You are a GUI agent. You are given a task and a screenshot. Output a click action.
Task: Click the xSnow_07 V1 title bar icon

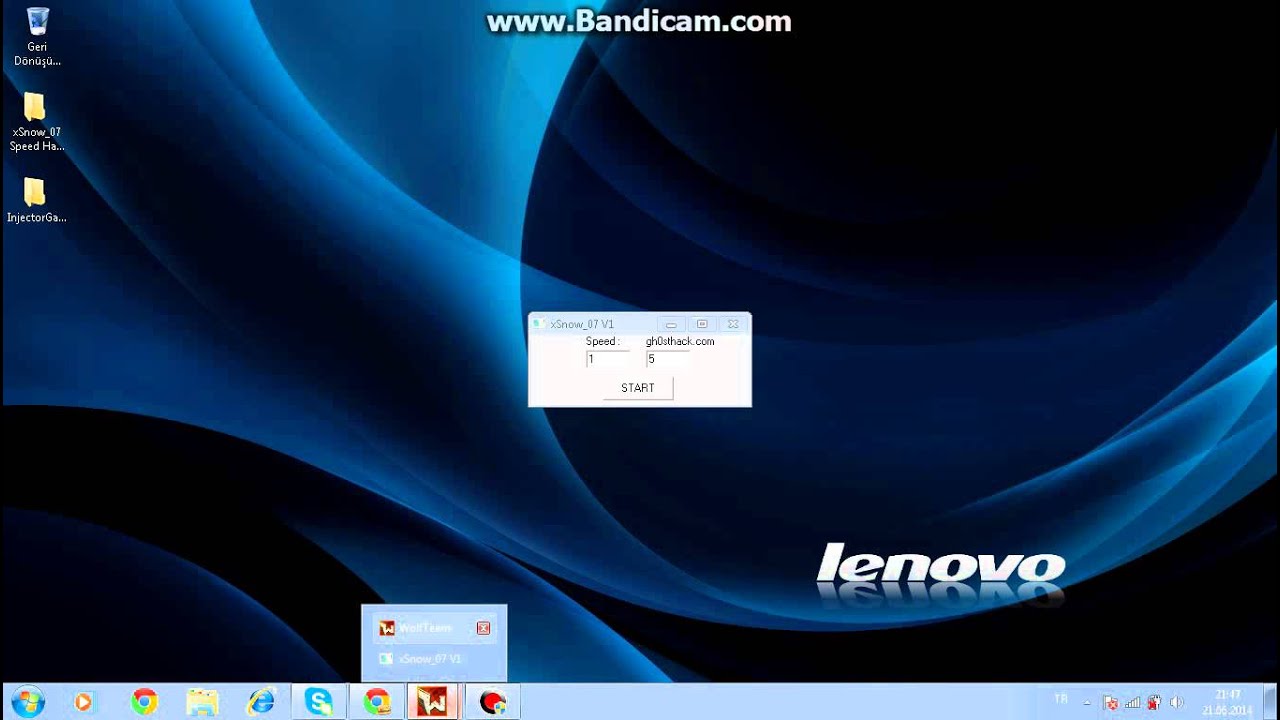539,324
